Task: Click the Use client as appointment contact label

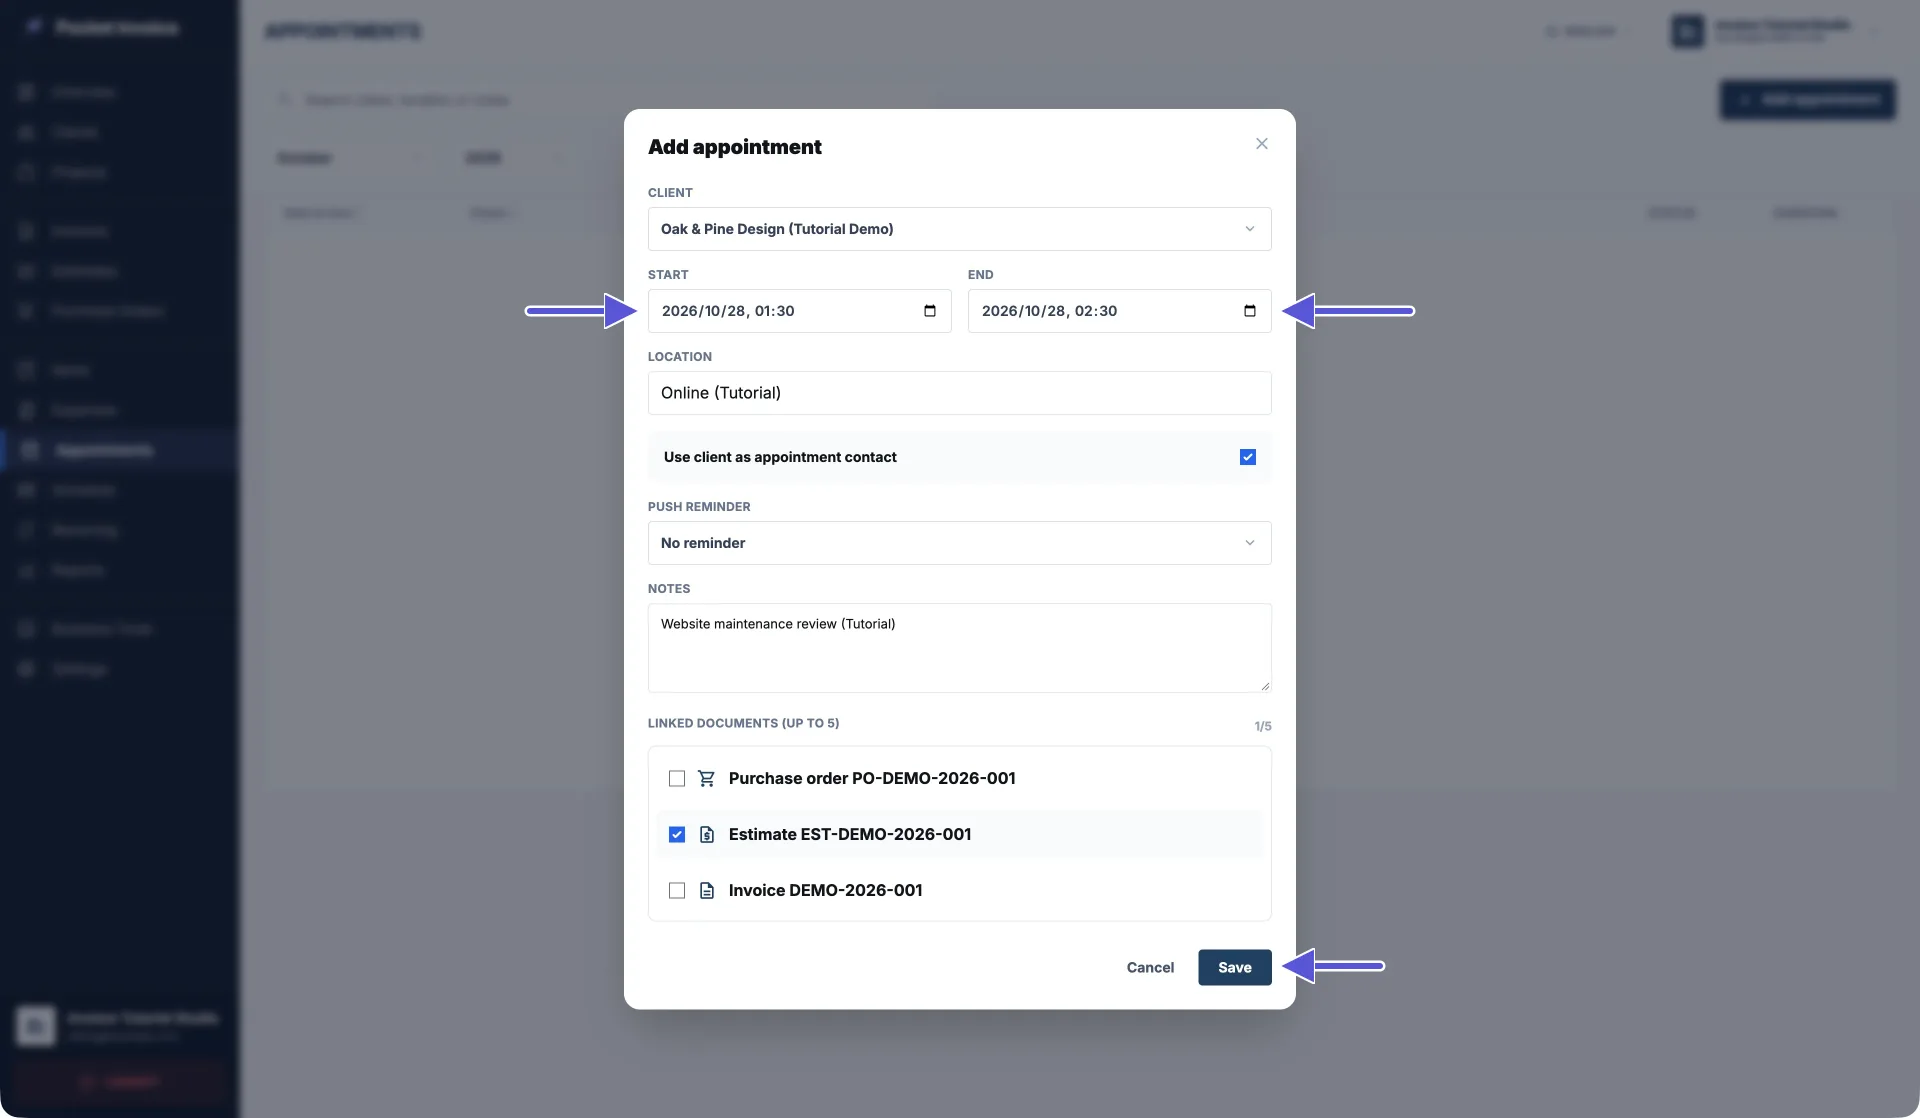Action: 780,457
